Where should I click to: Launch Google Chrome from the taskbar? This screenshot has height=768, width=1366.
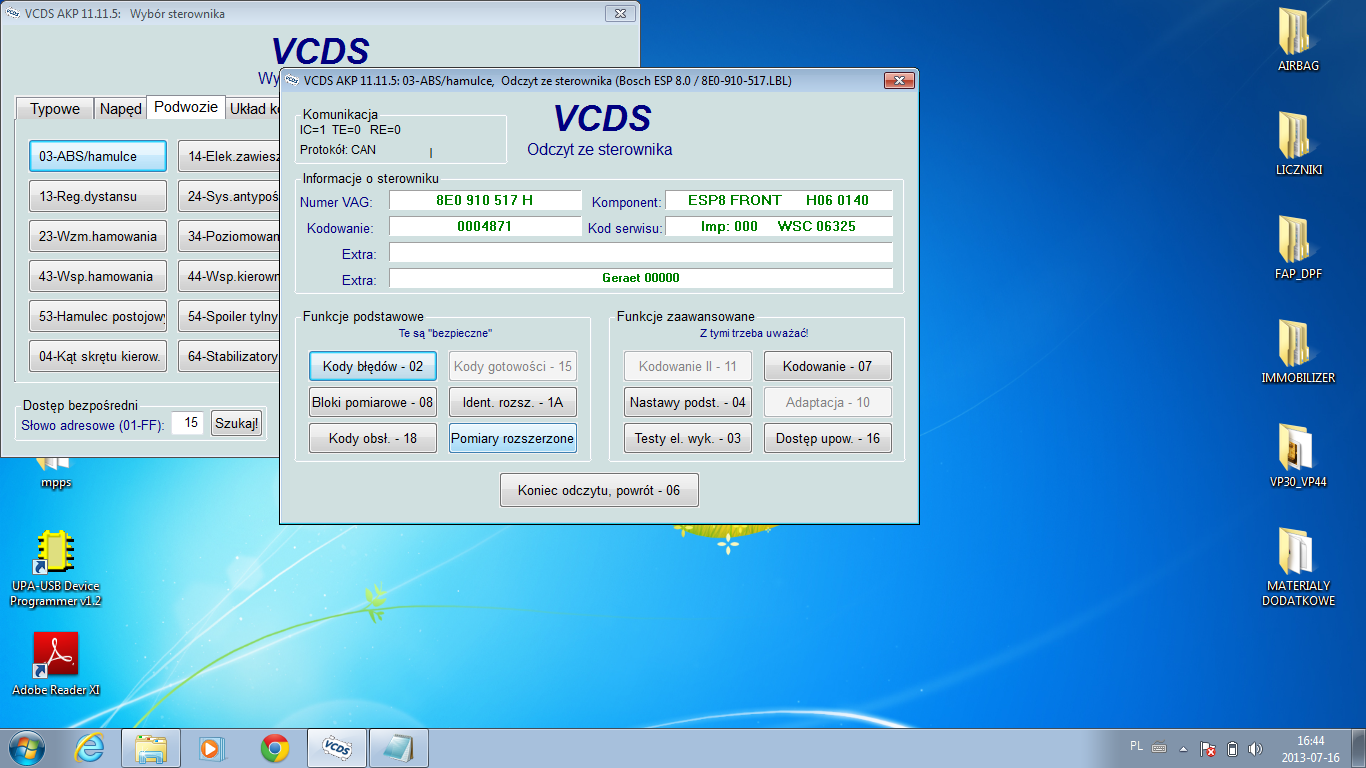(275, 747)
